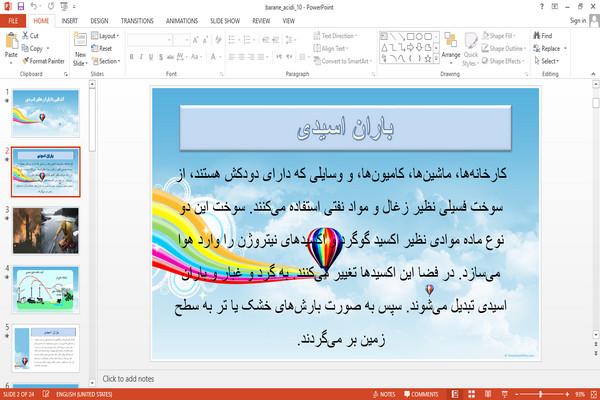Select the Rectangle shape in the shapes gallery
Screen dimensions: 600x400
pyautogui.click(x=411, y=37)
